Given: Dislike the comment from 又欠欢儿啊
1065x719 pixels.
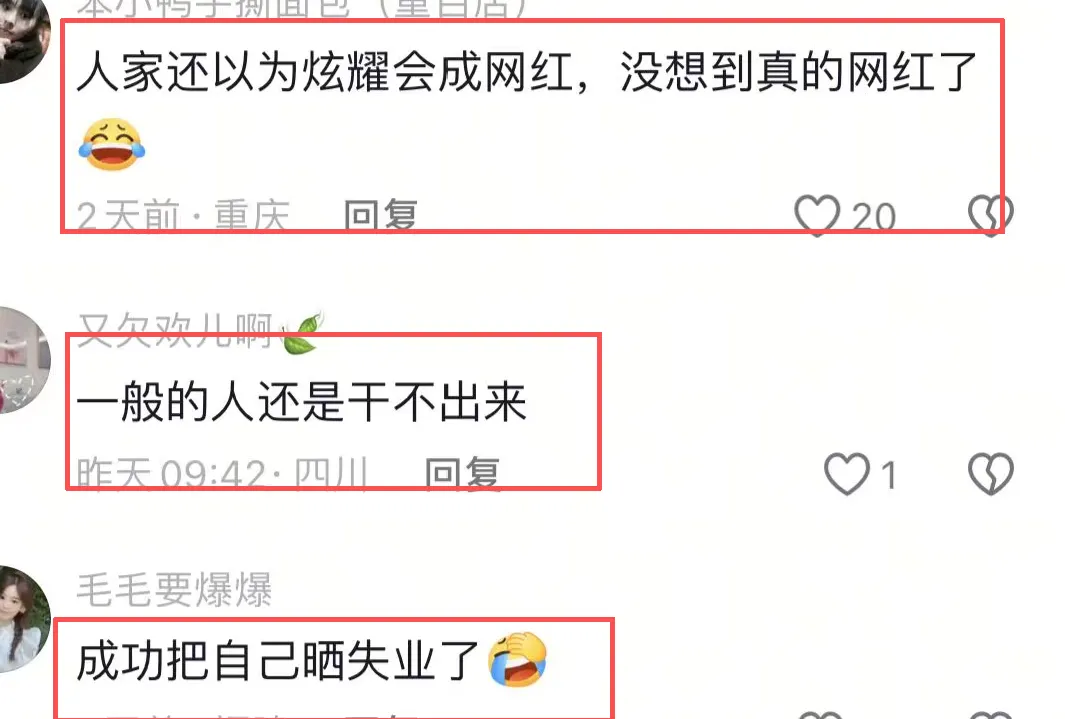Looking at the screenshot, I should [x=990, y=473].
